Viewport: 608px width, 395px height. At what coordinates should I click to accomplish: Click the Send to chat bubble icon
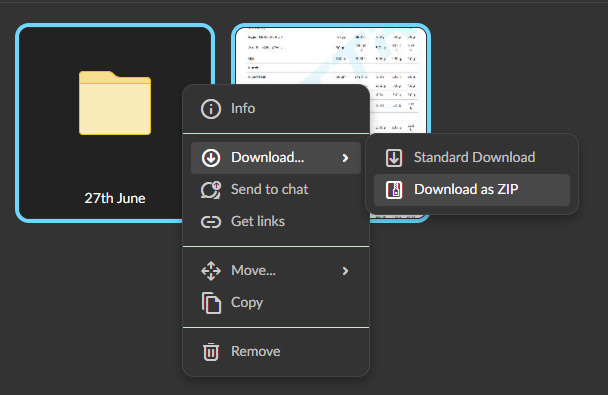click(211, 190)
